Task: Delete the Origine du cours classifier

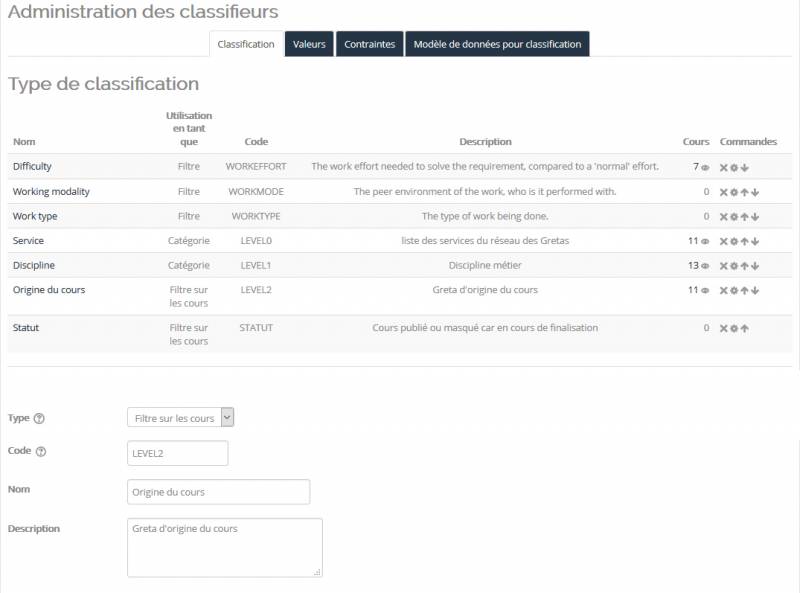Action: 724,290
